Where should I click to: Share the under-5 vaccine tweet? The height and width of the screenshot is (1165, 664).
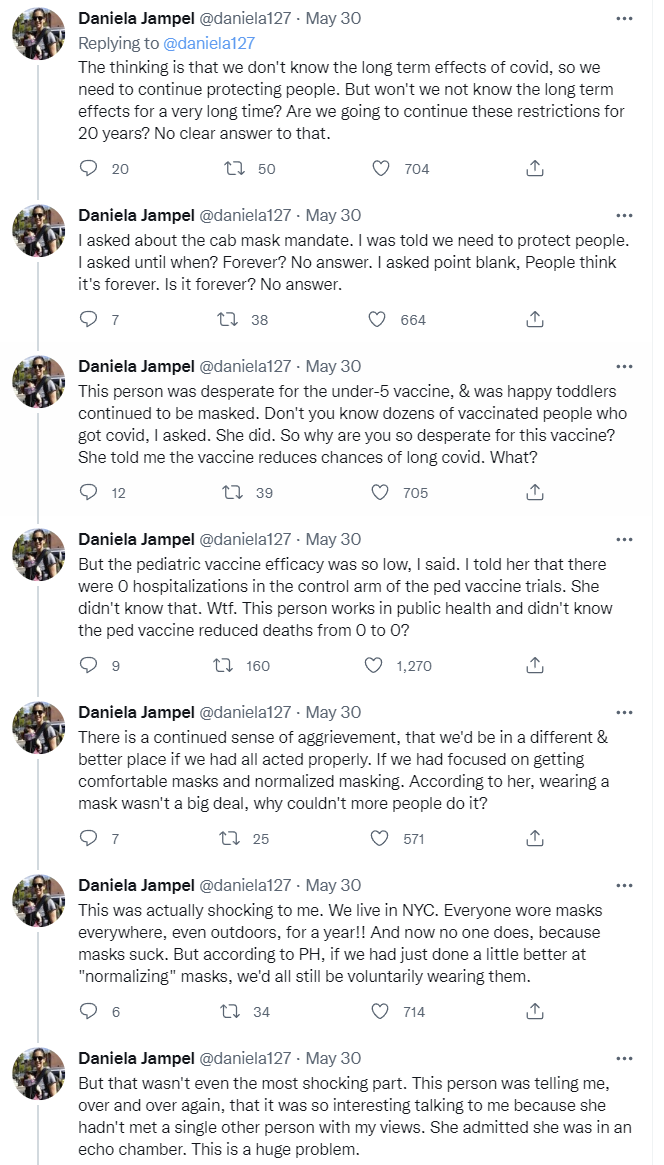point(535,492)
